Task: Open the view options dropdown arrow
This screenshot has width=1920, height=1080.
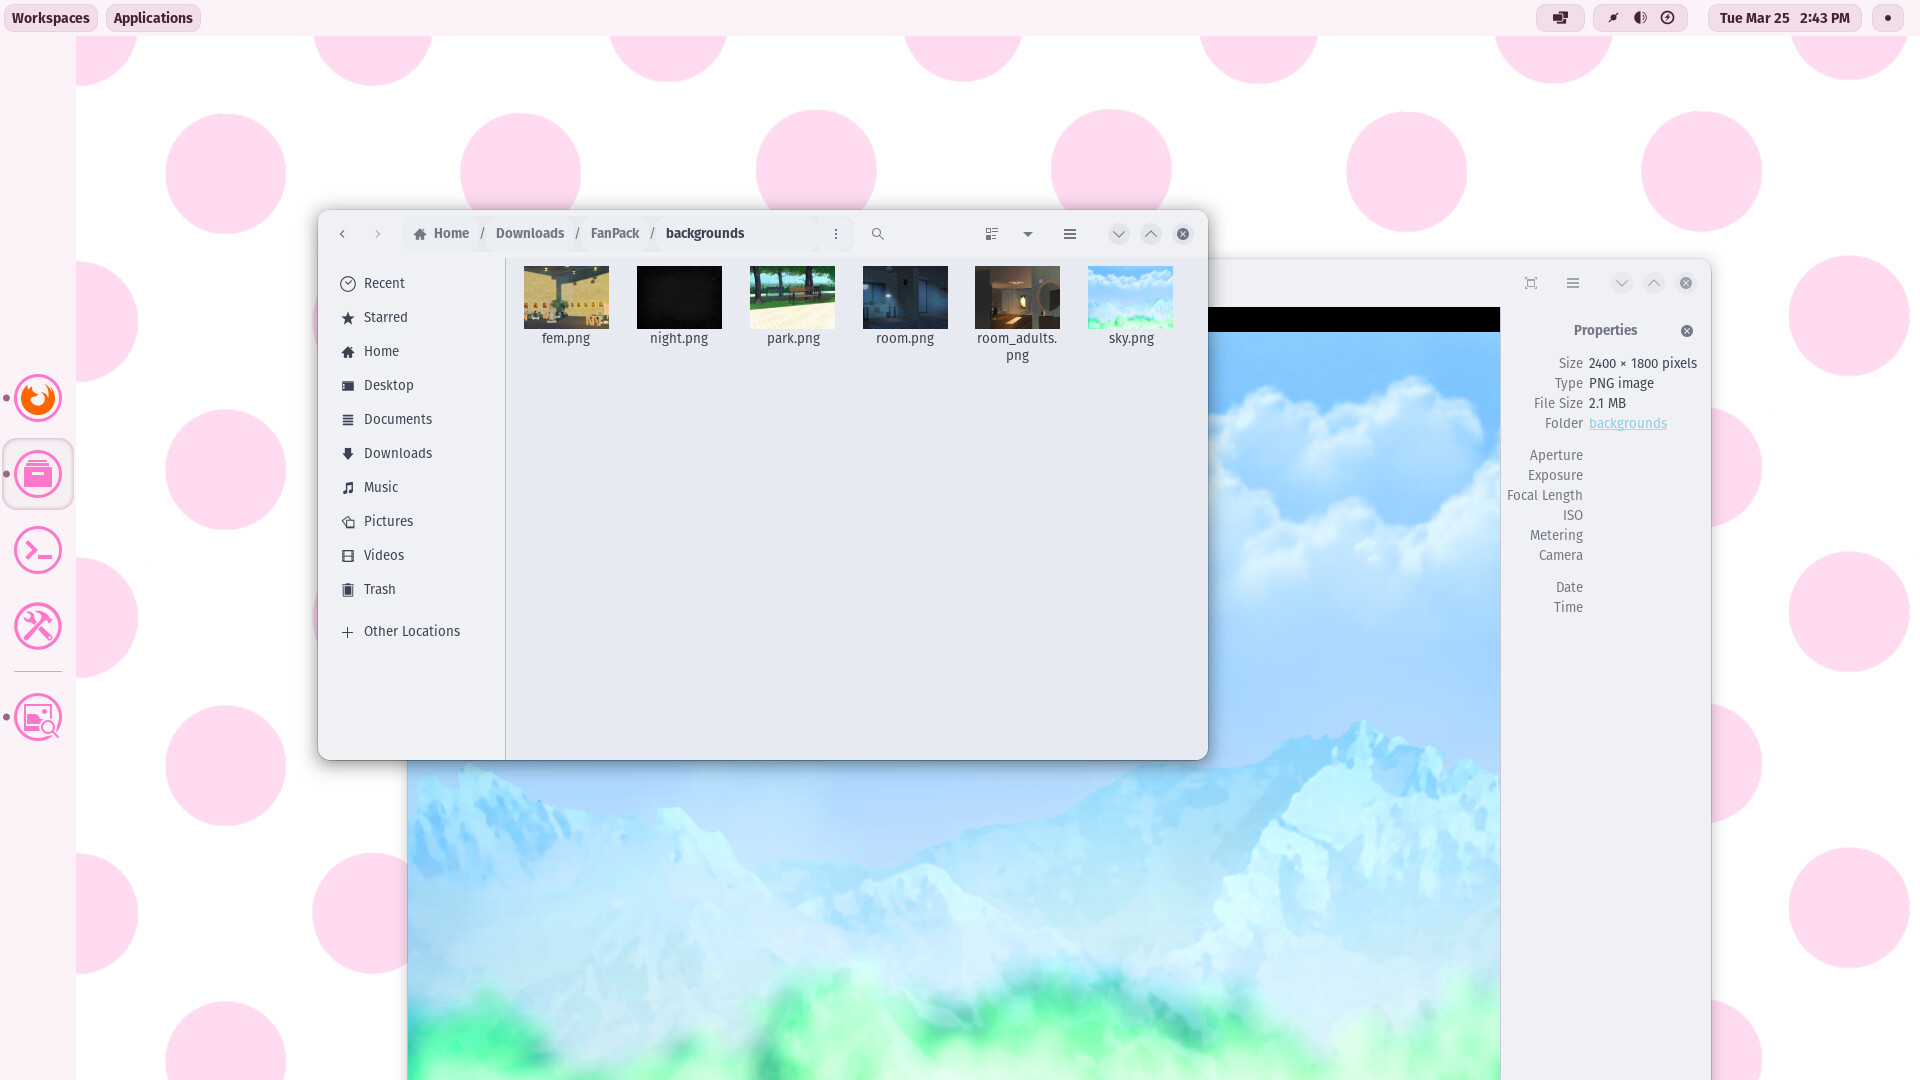Action: (x=1028, y=233)
